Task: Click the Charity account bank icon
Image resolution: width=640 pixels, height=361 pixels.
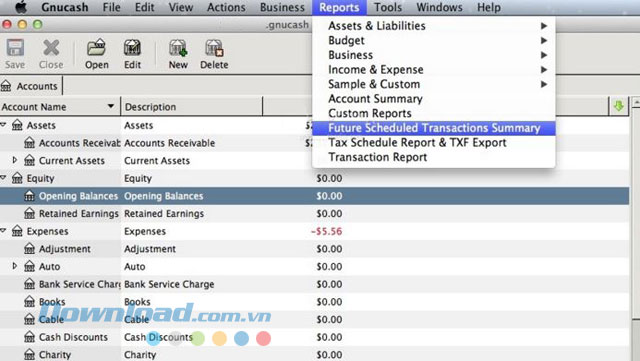Action: (x=29, y=354)
